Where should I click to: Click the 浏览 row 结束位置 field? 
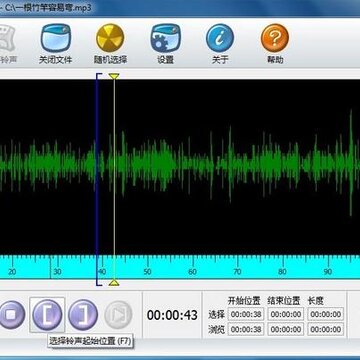[286, 329]
